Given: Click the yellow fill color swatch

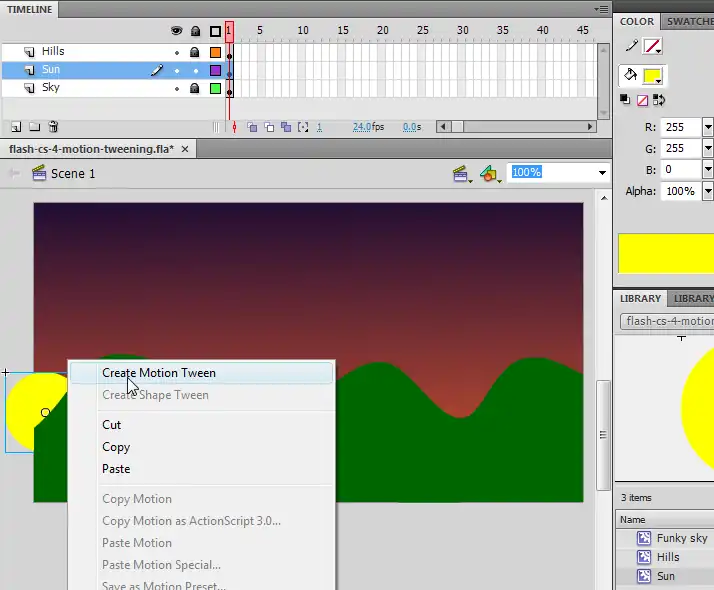Looking at the screenshot, I should [652, 76].
